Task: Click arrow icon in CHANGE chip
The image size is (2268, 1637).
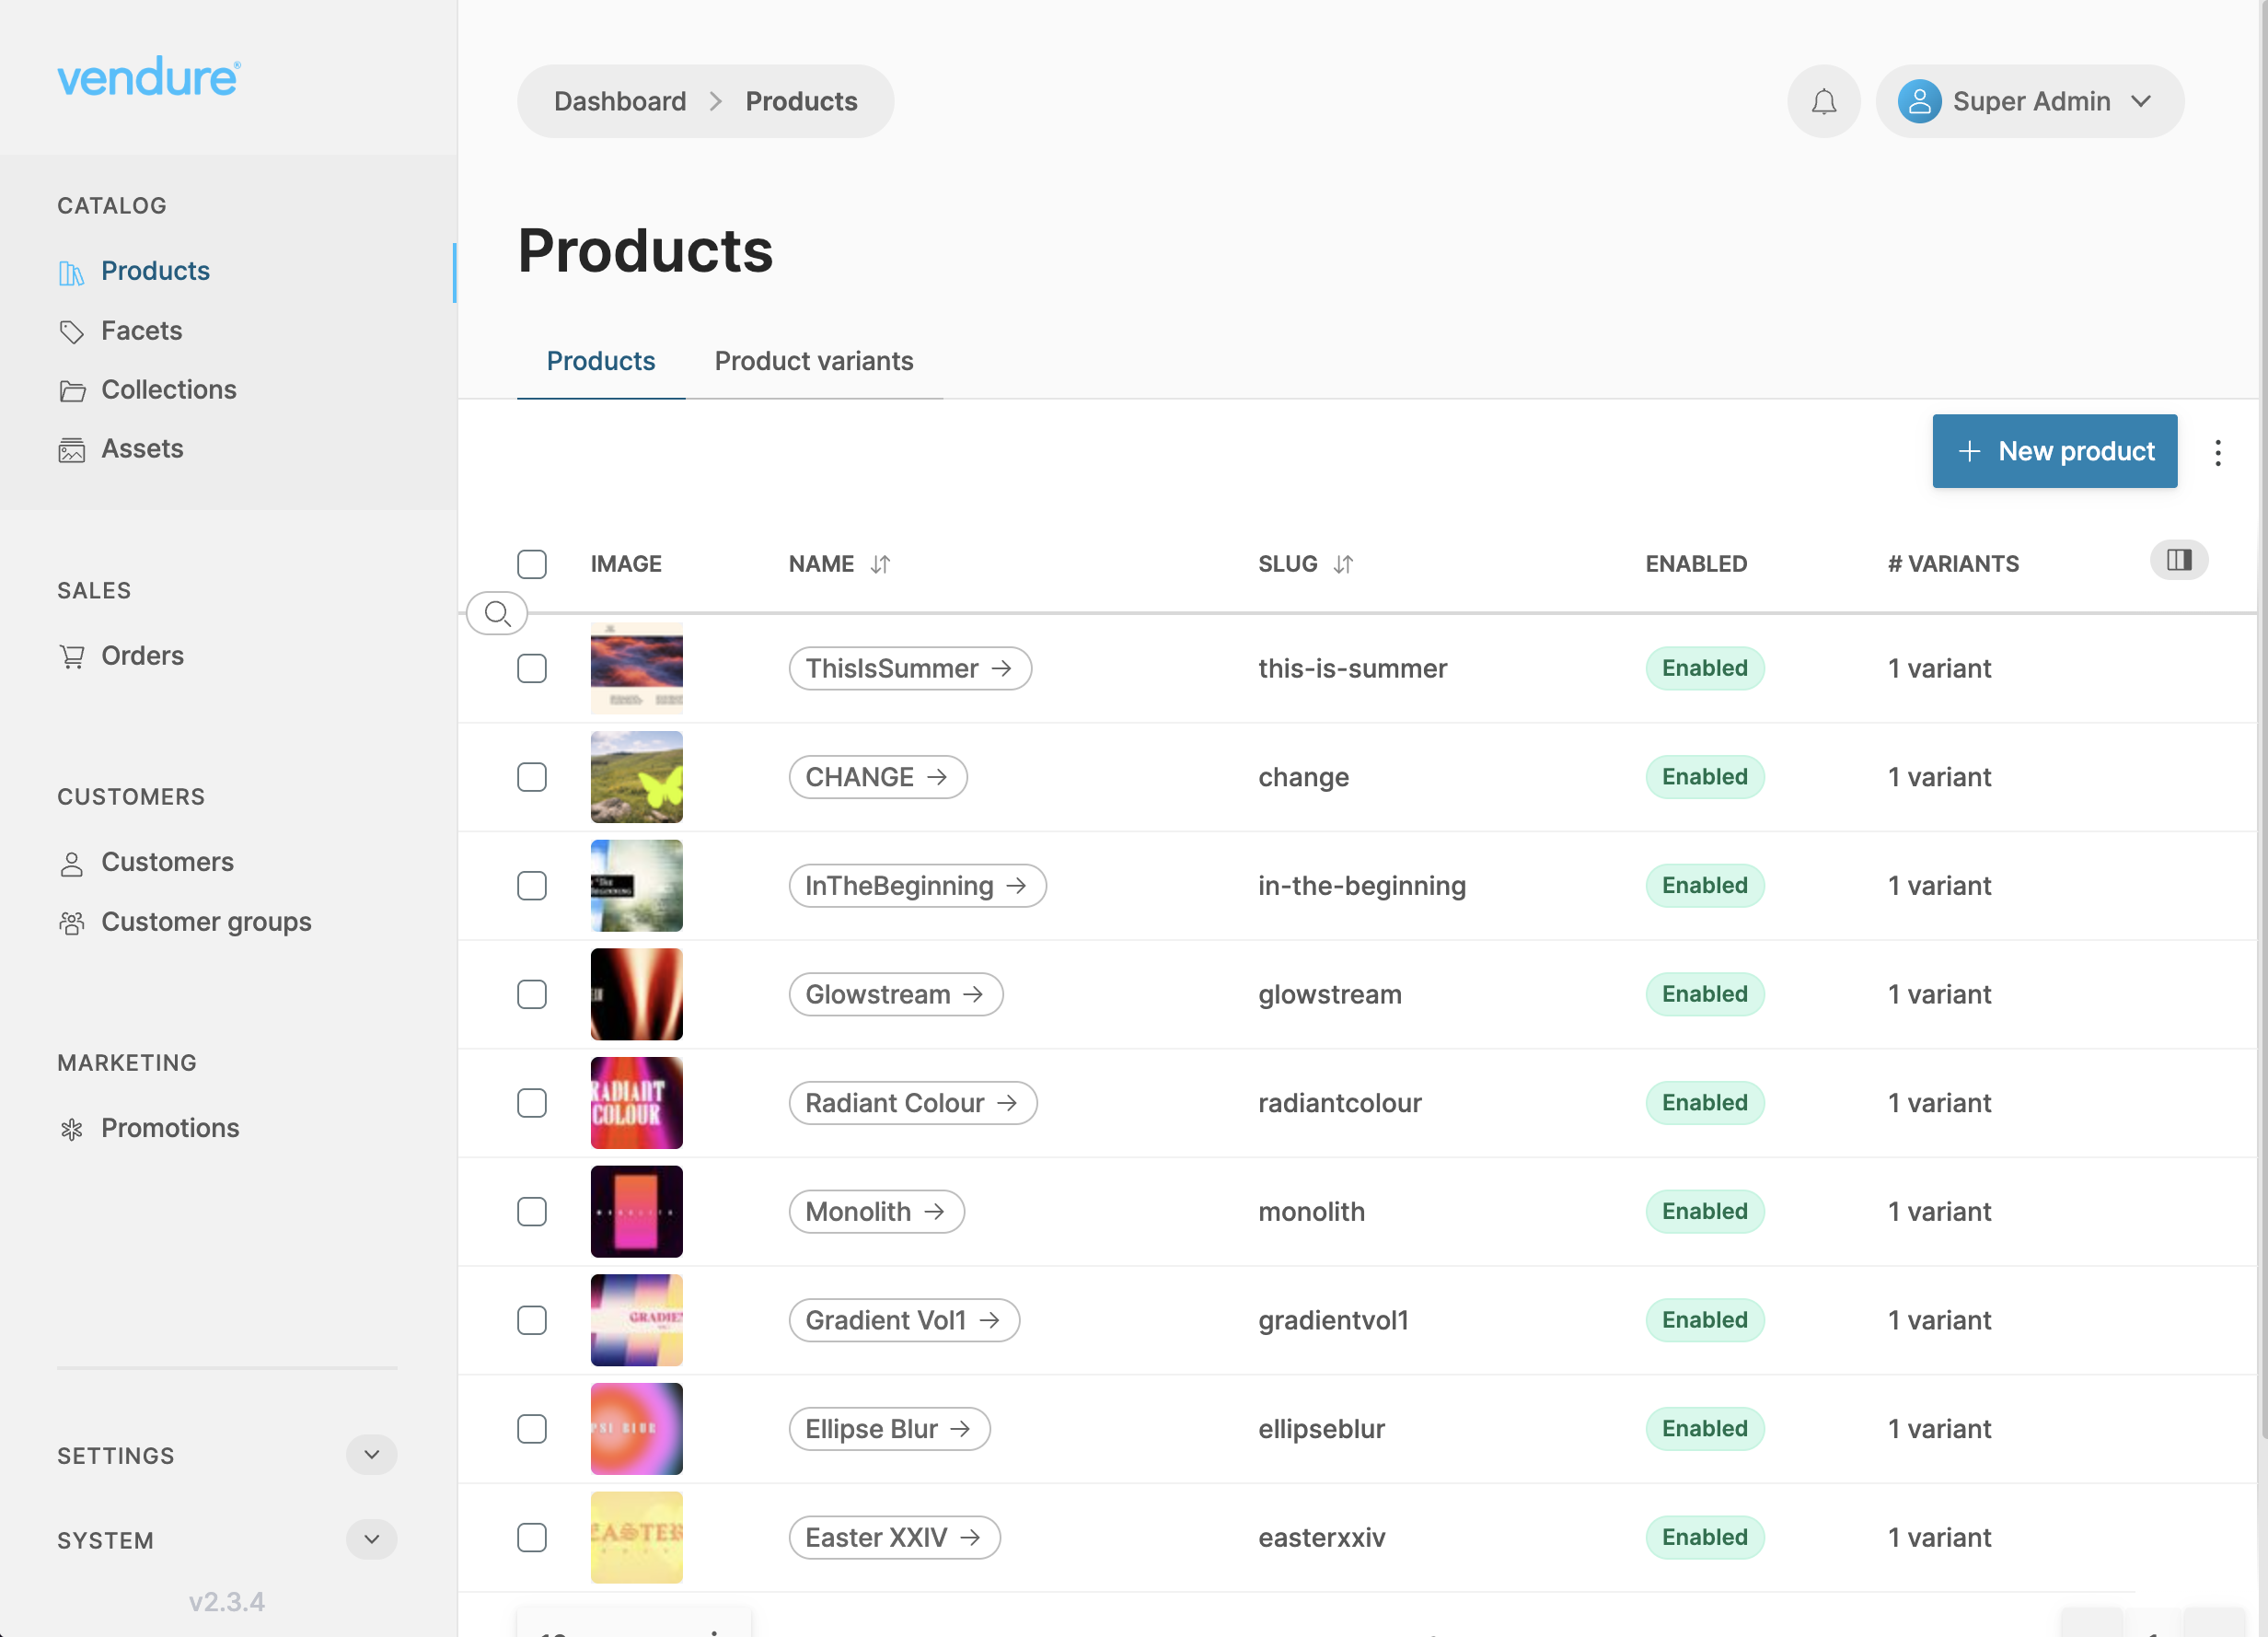Action: point(937,778)
